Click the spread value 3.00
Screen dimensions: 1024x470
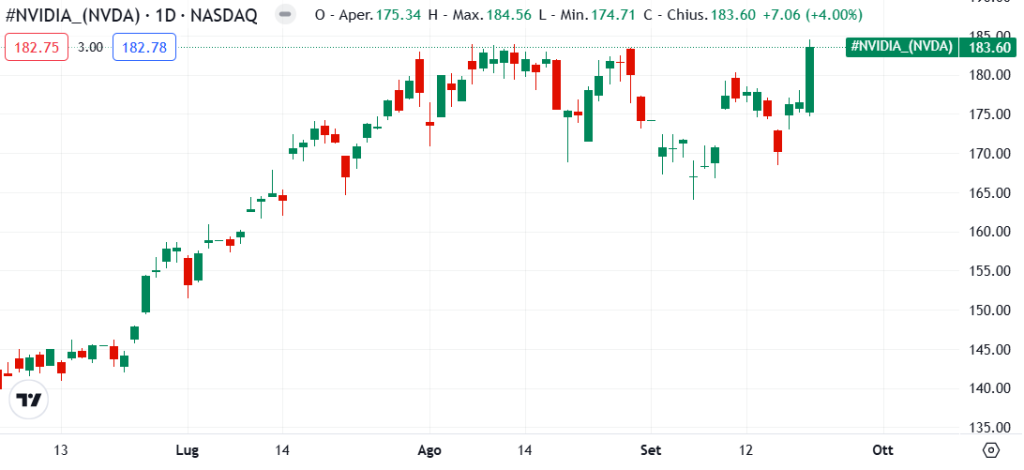tap(90, 48)
